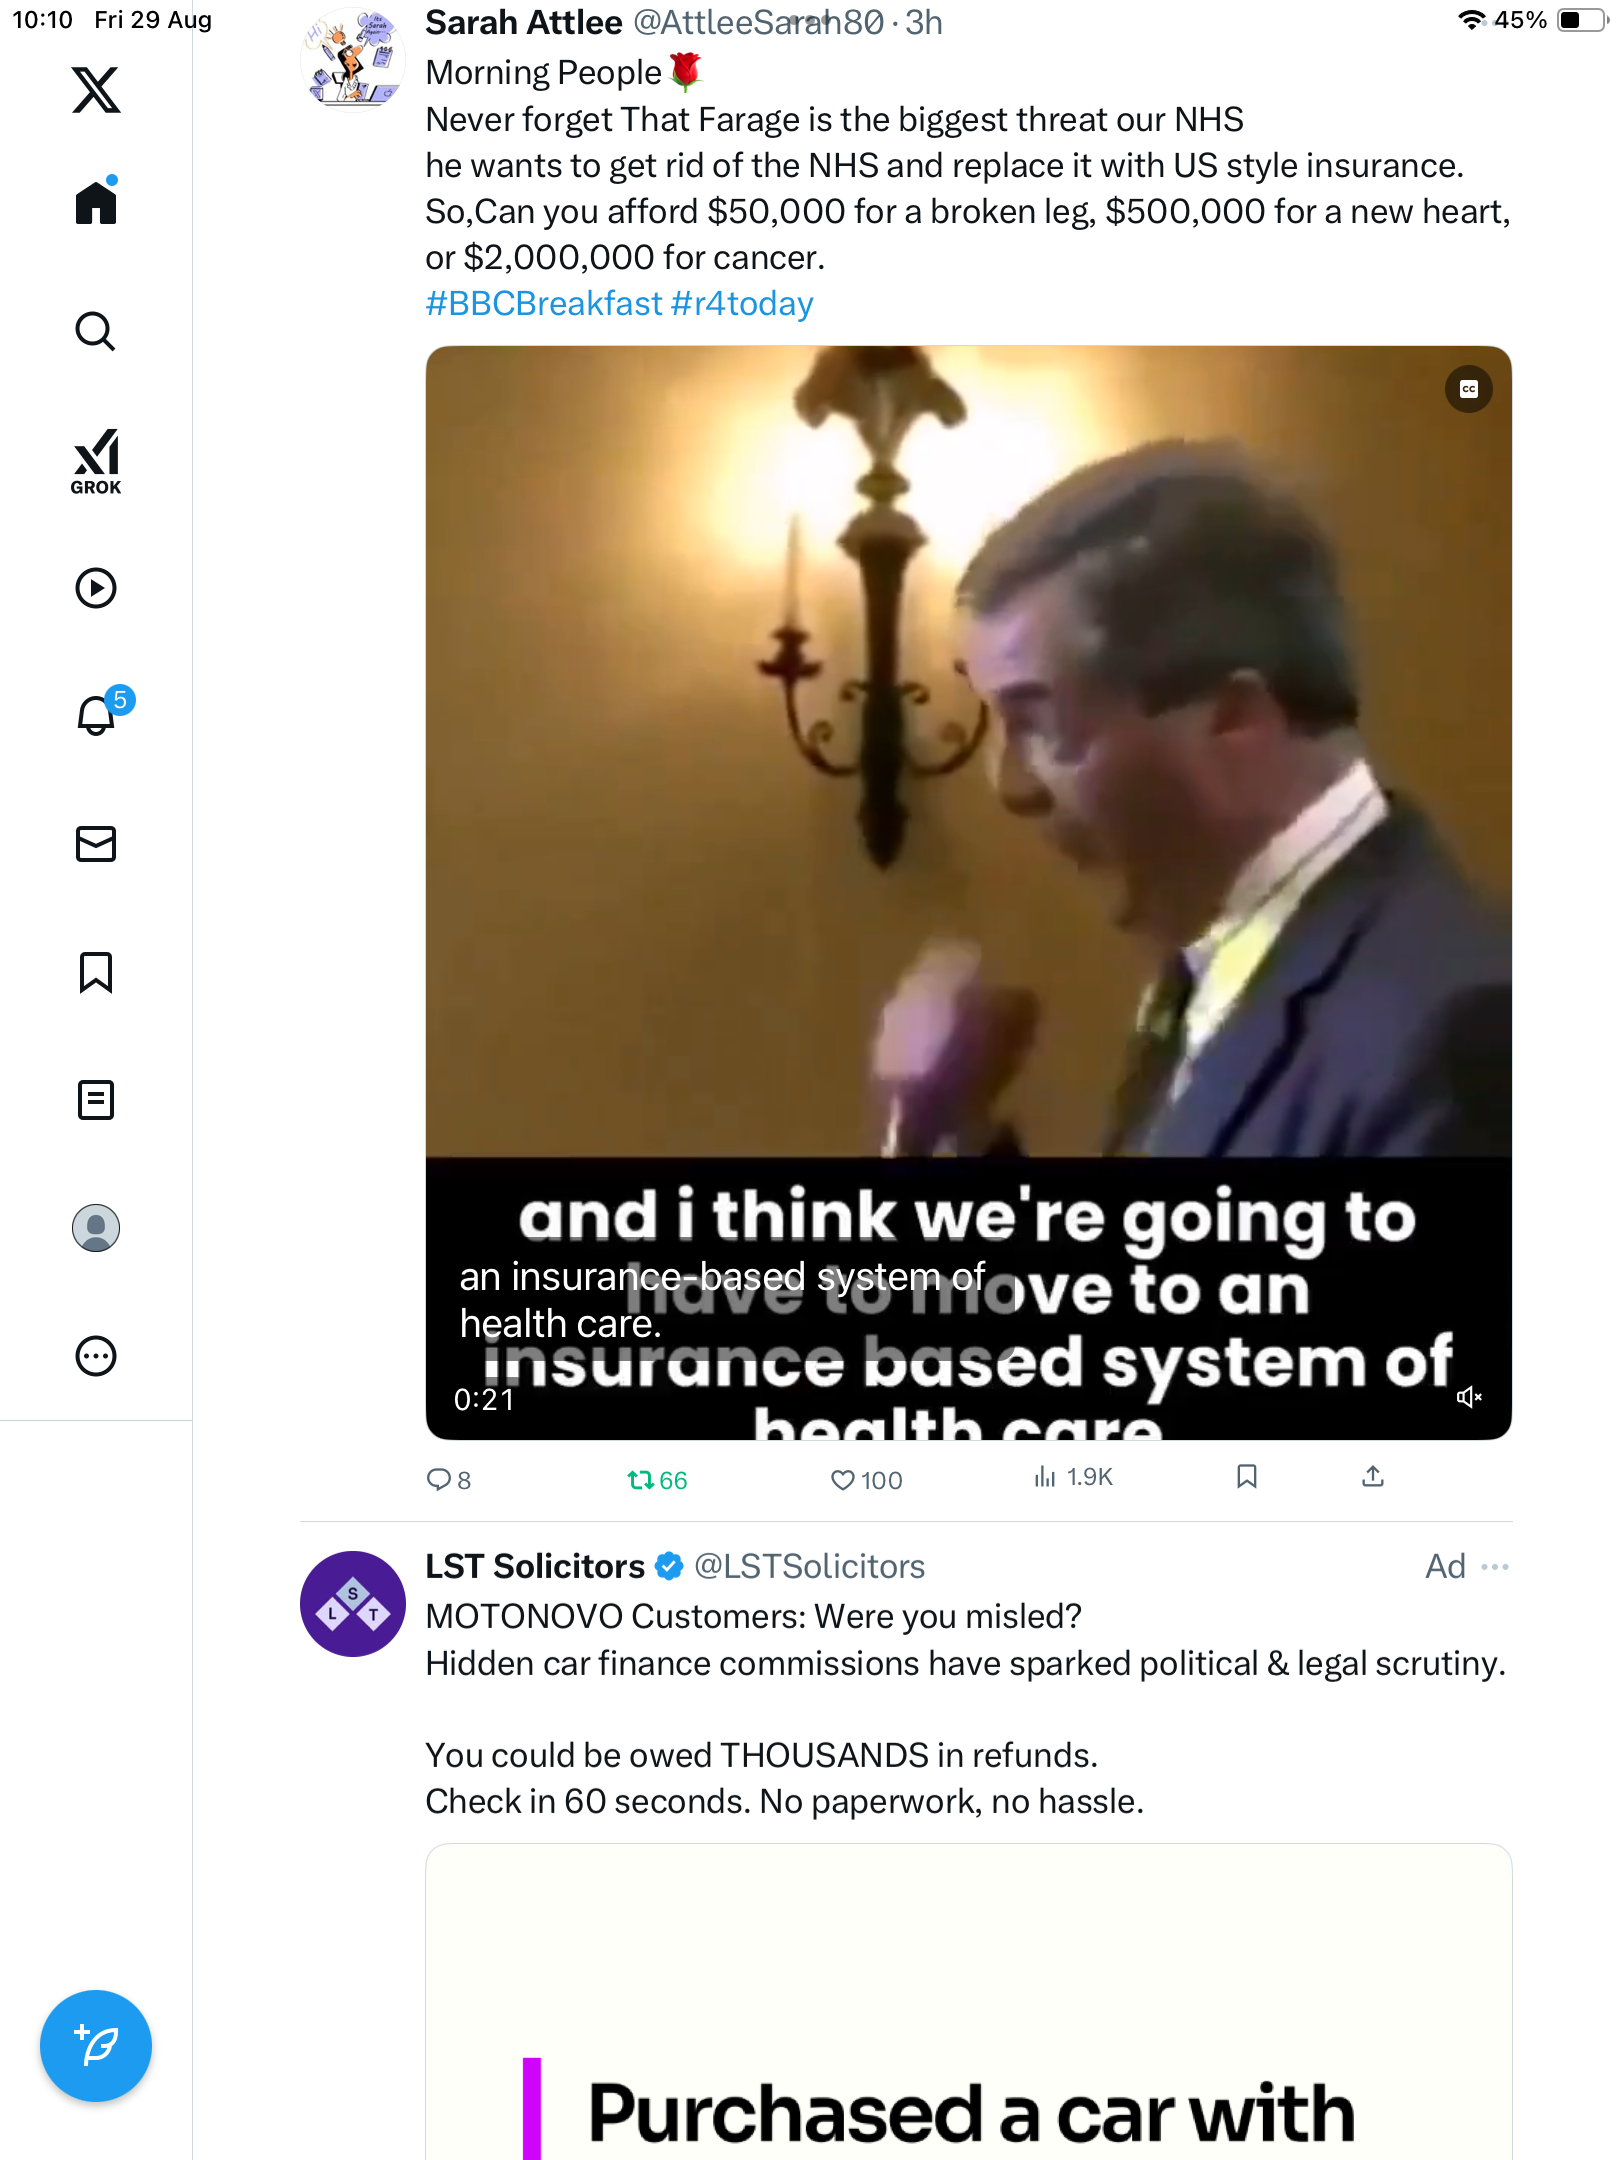
Task: Open Lists icon in sidebar
Action: [x=96, y=1100]
